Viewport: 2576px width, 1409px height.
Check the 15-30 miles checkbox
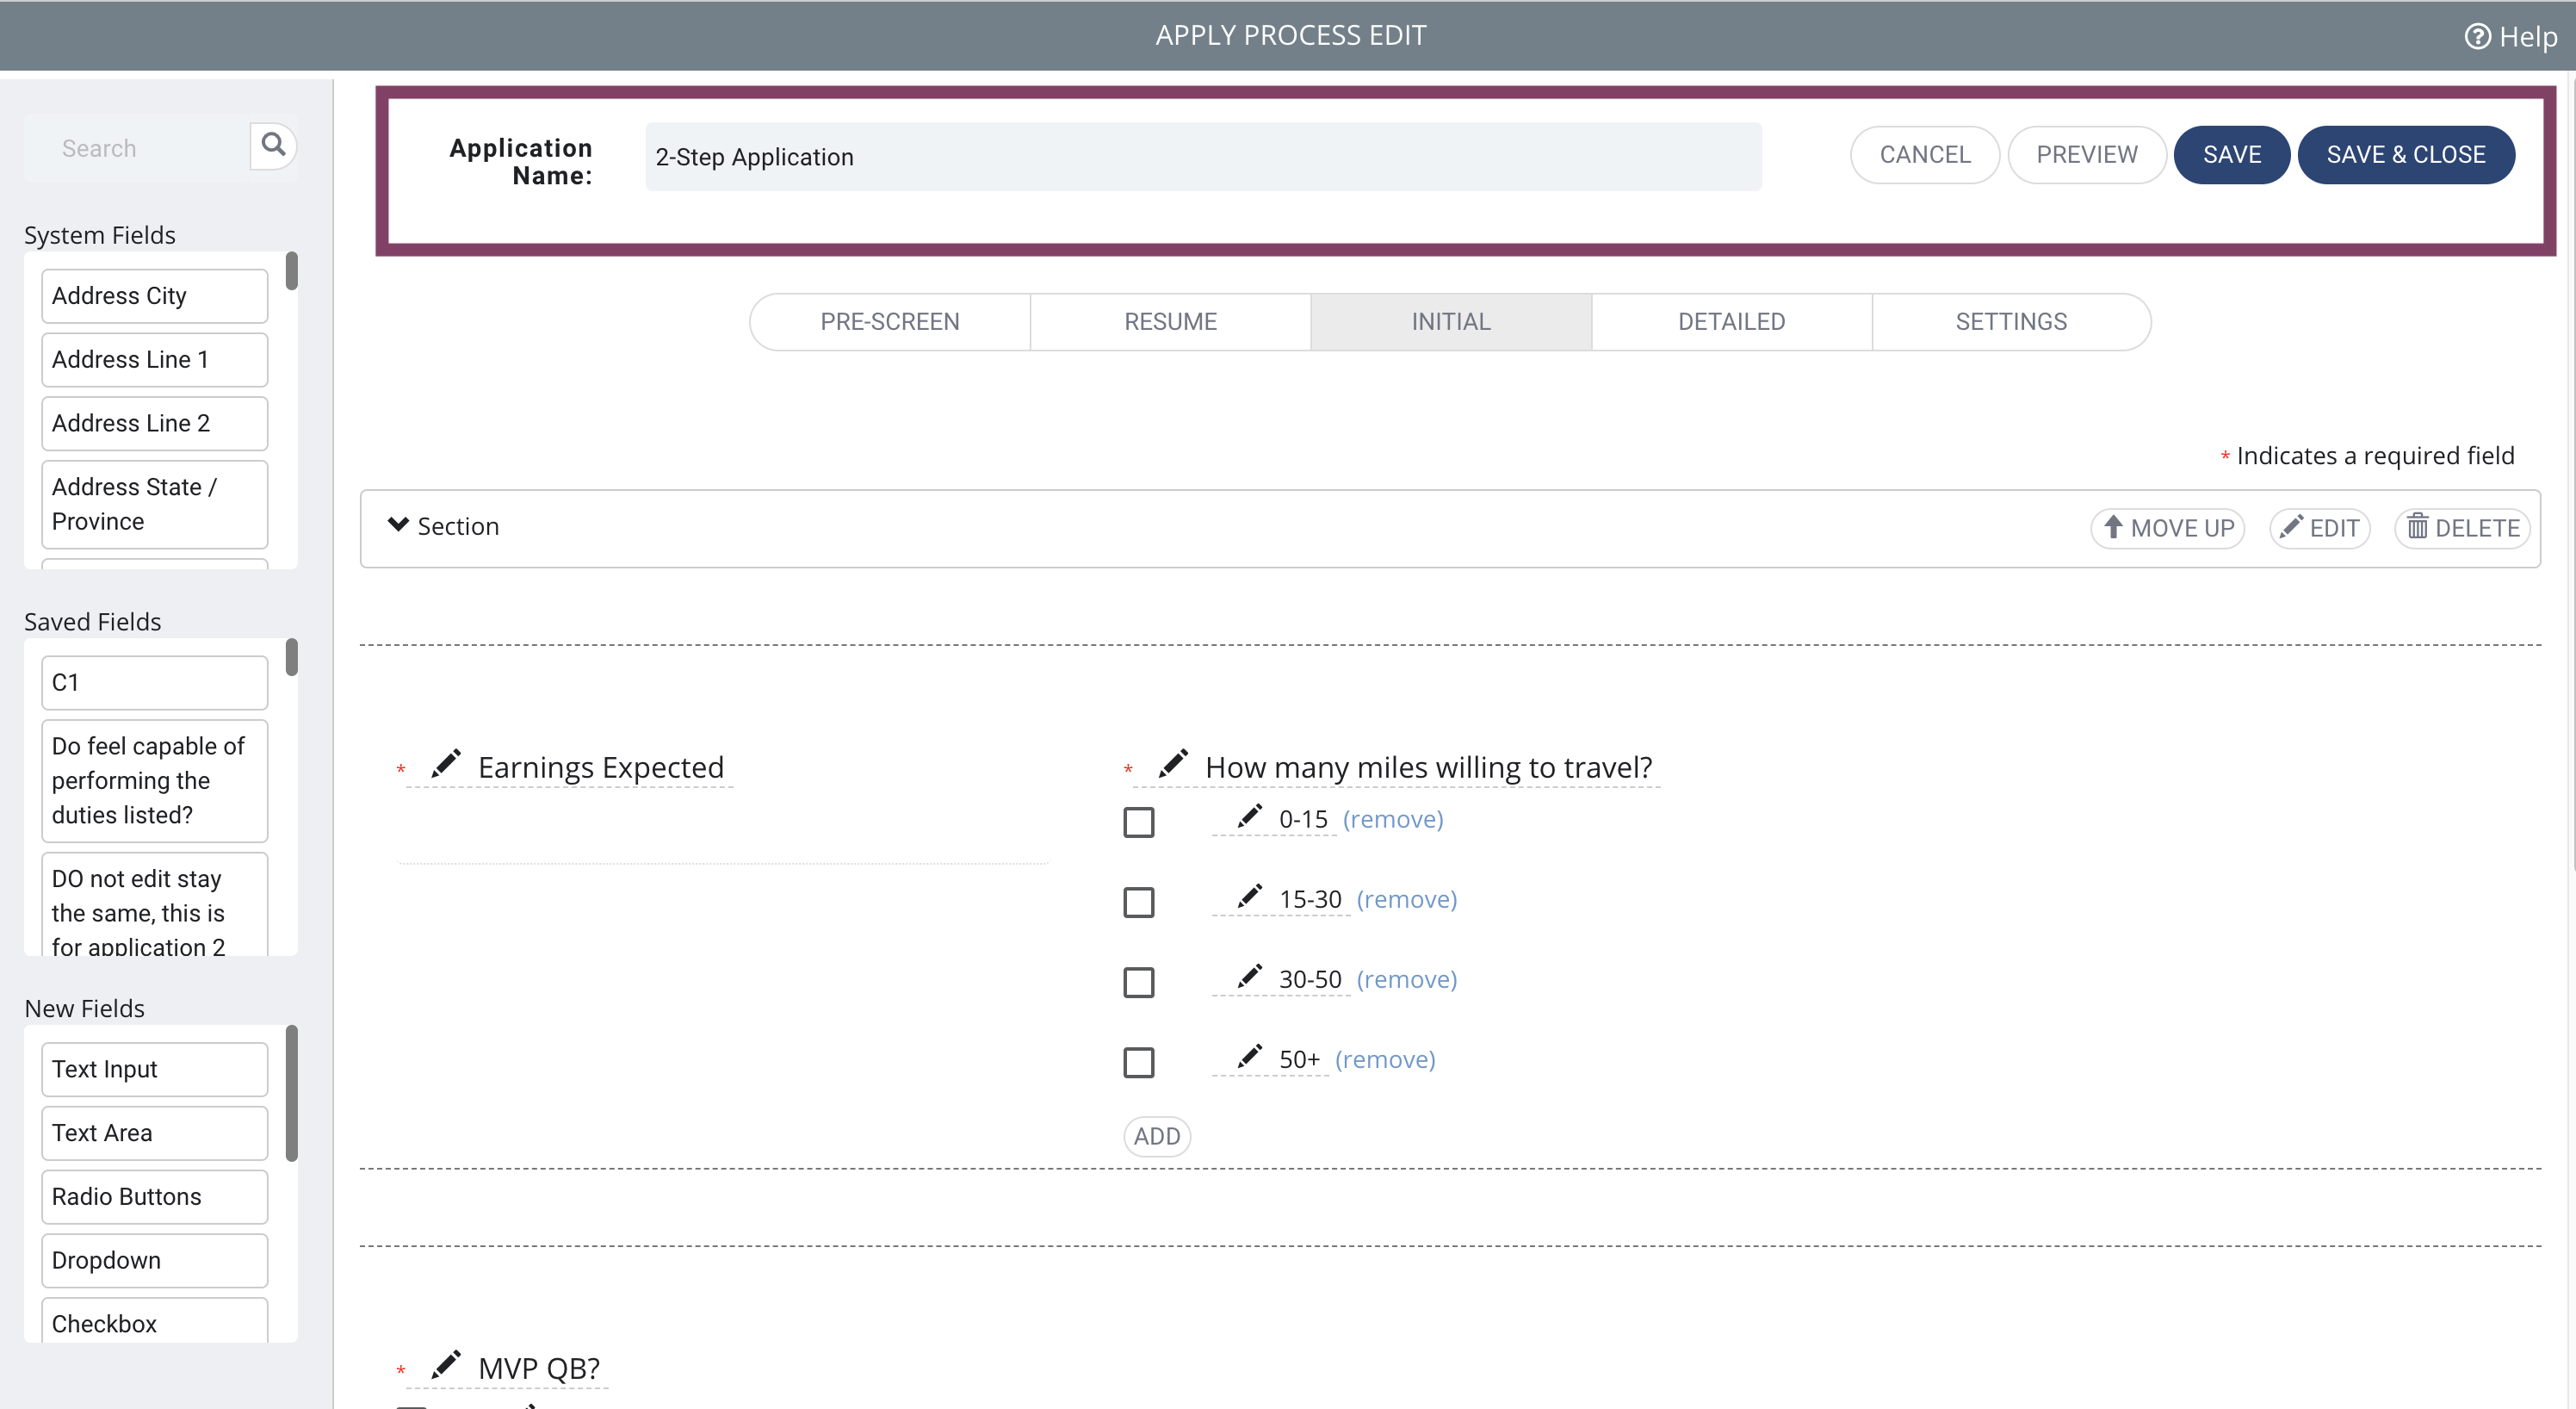coord(1138,902)
